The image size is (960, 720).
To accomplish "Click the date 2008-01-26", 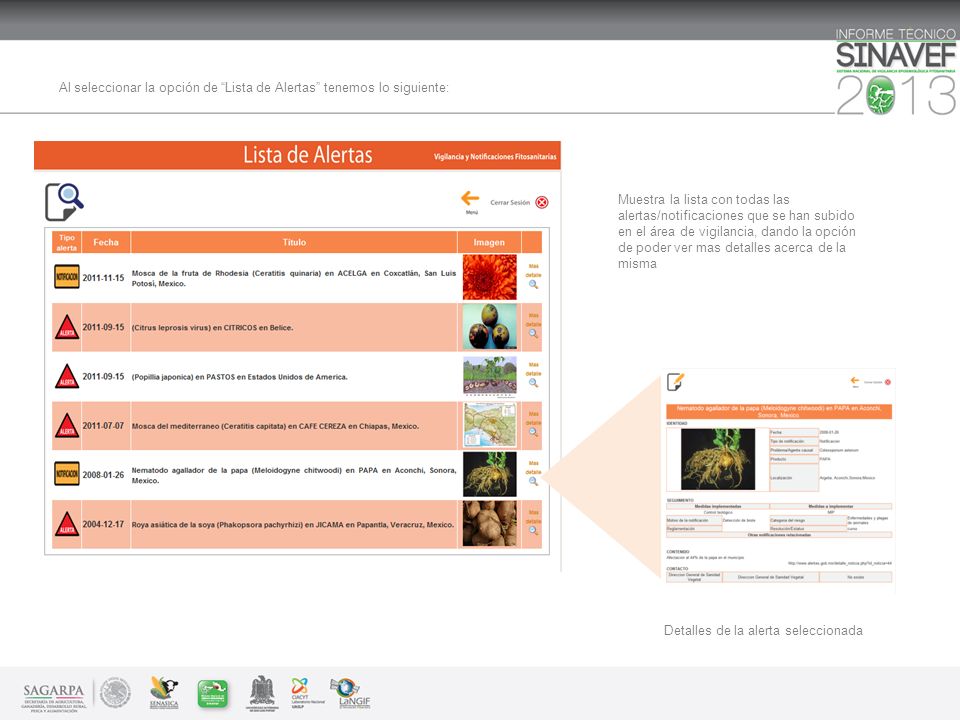I will pyautogui.click(x=103, y=475).
